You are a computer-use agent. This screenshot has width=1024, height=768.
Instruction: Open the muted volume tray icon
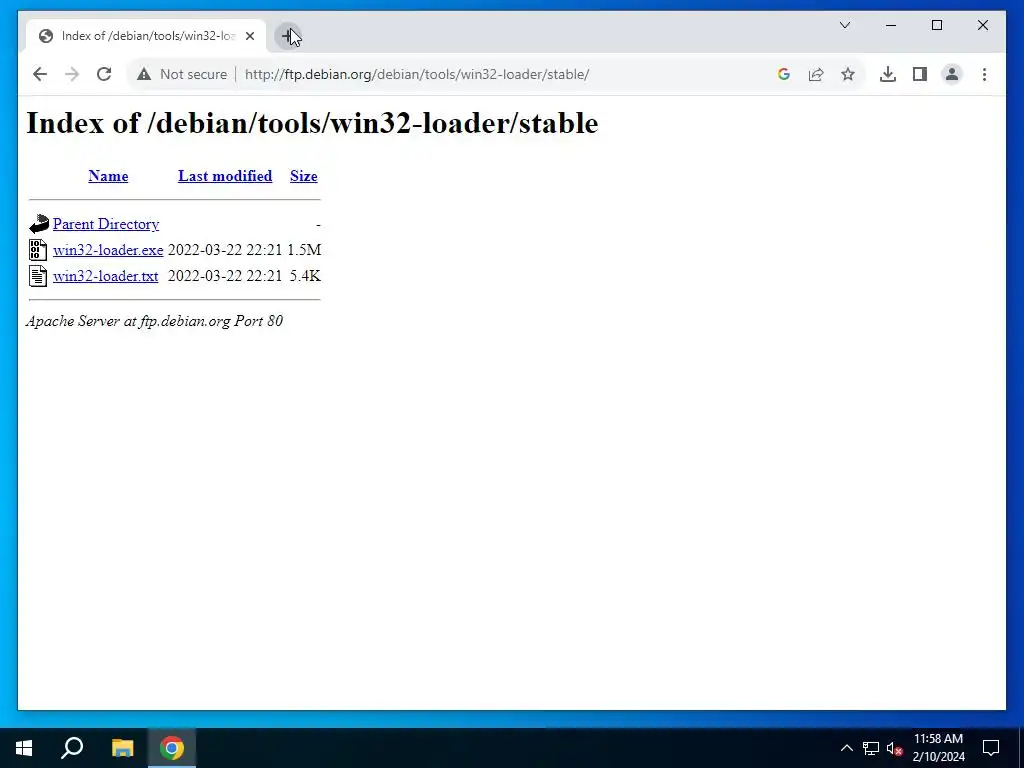[x=895, y=748]
